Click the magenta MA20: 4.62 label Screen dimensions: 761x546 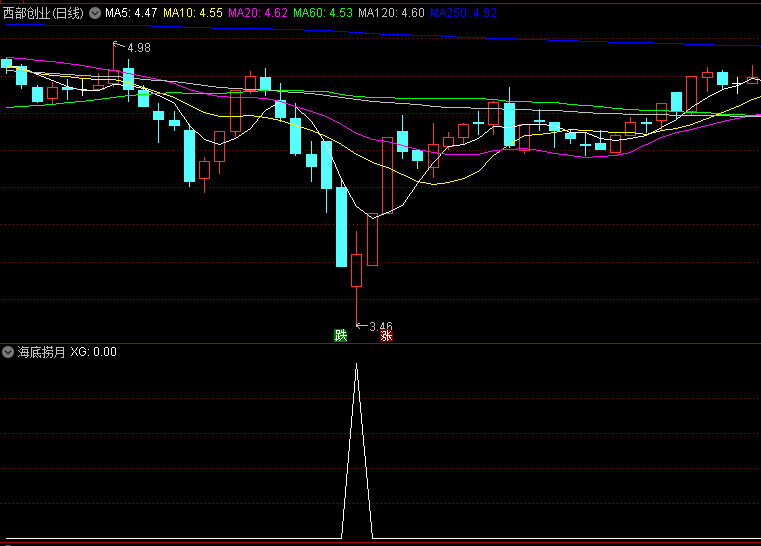point(258,13)
